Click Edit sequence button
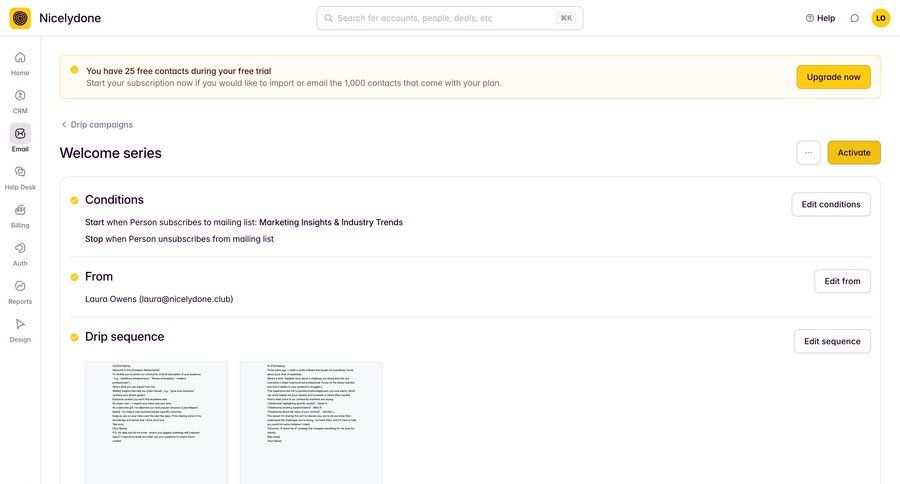The width and height of the screenshot is (900, 484). (x=832, y=341)
